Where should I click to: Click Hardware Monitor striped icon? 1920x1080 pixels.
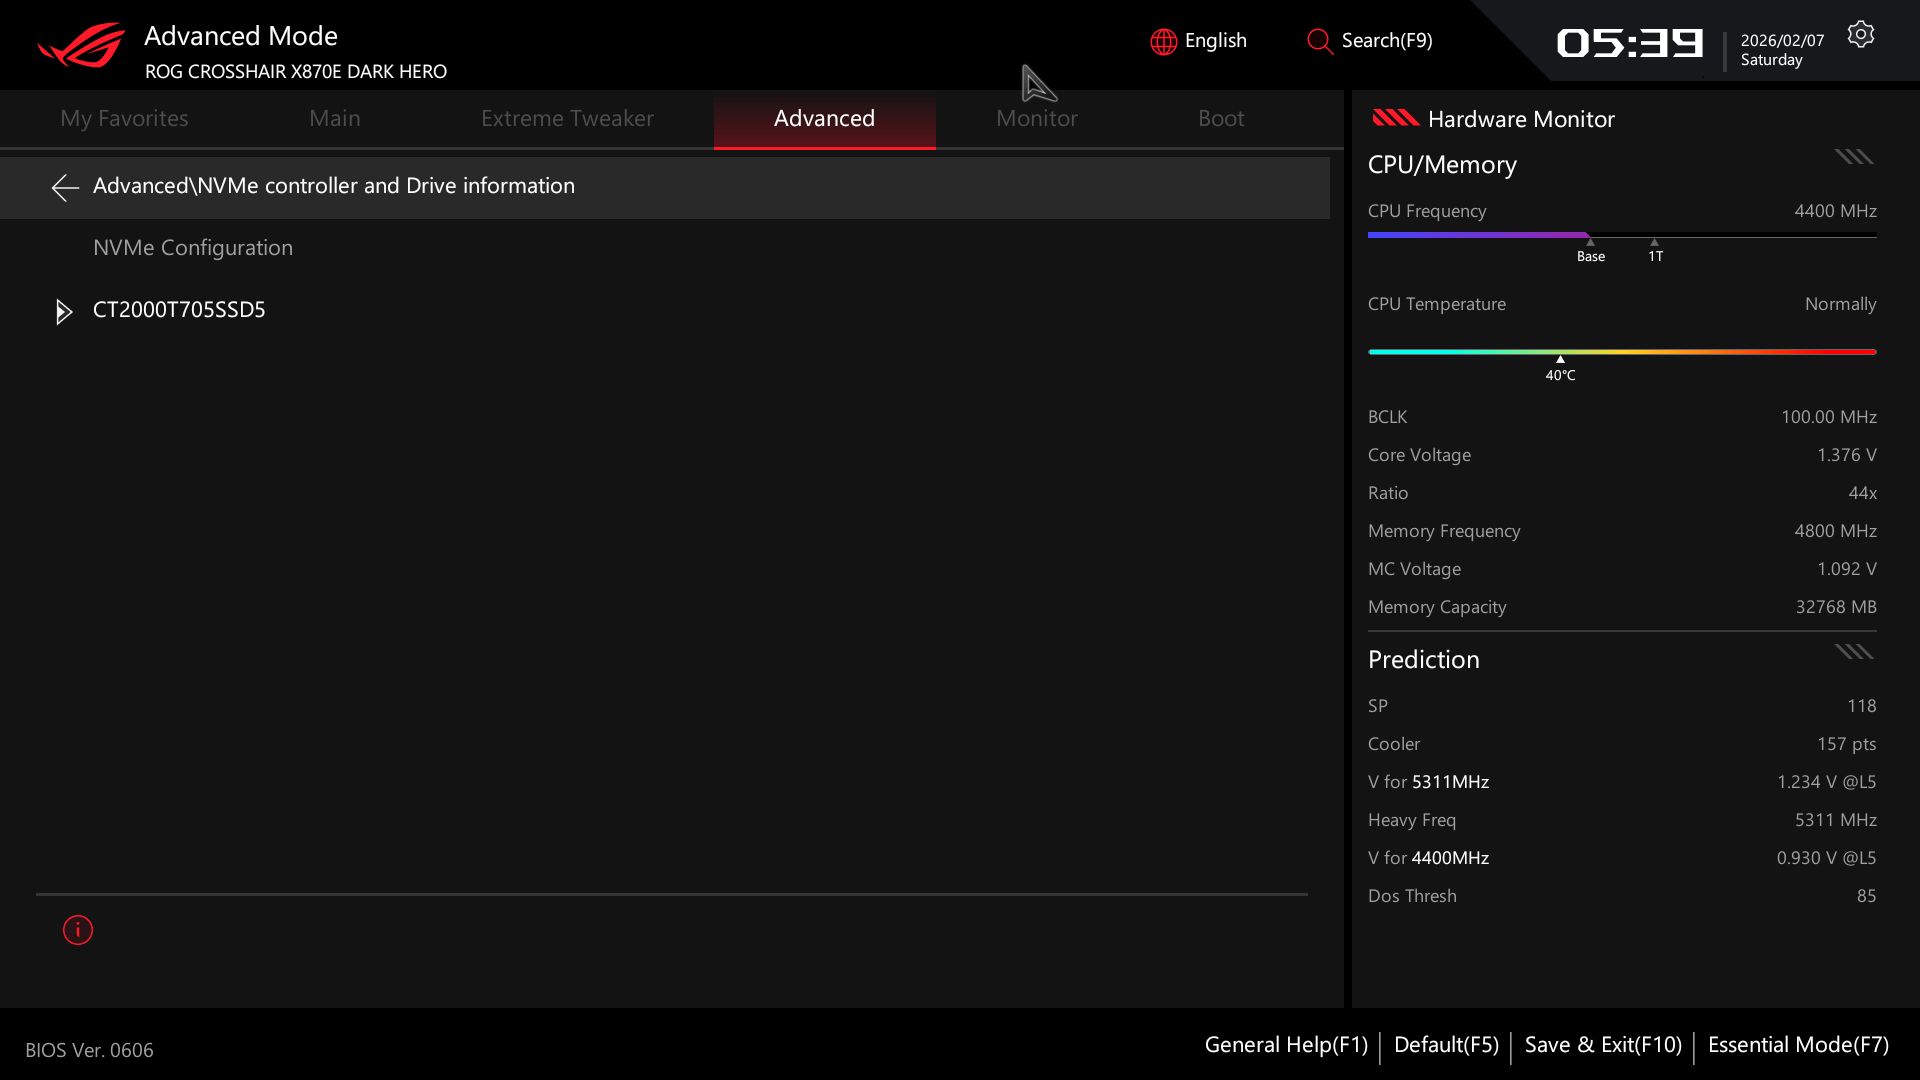pos(1395,118)
